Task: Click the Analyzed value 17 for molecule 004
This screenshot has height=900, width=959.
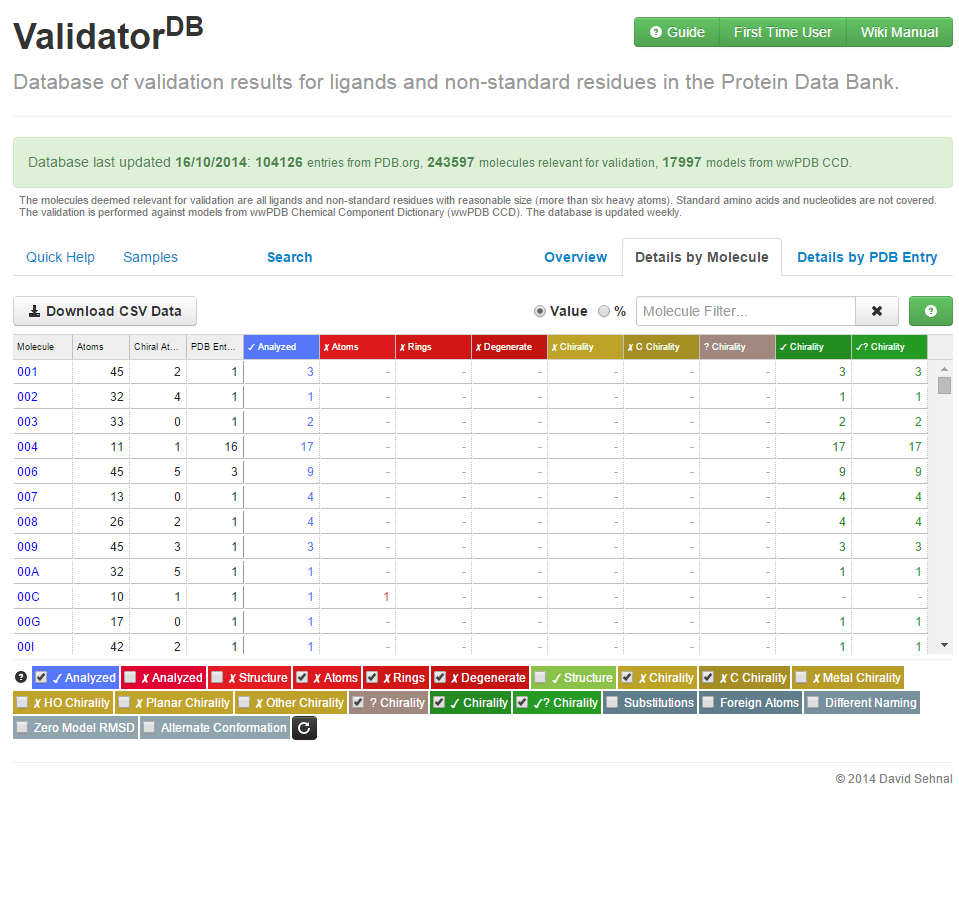Action: [307, 447]
